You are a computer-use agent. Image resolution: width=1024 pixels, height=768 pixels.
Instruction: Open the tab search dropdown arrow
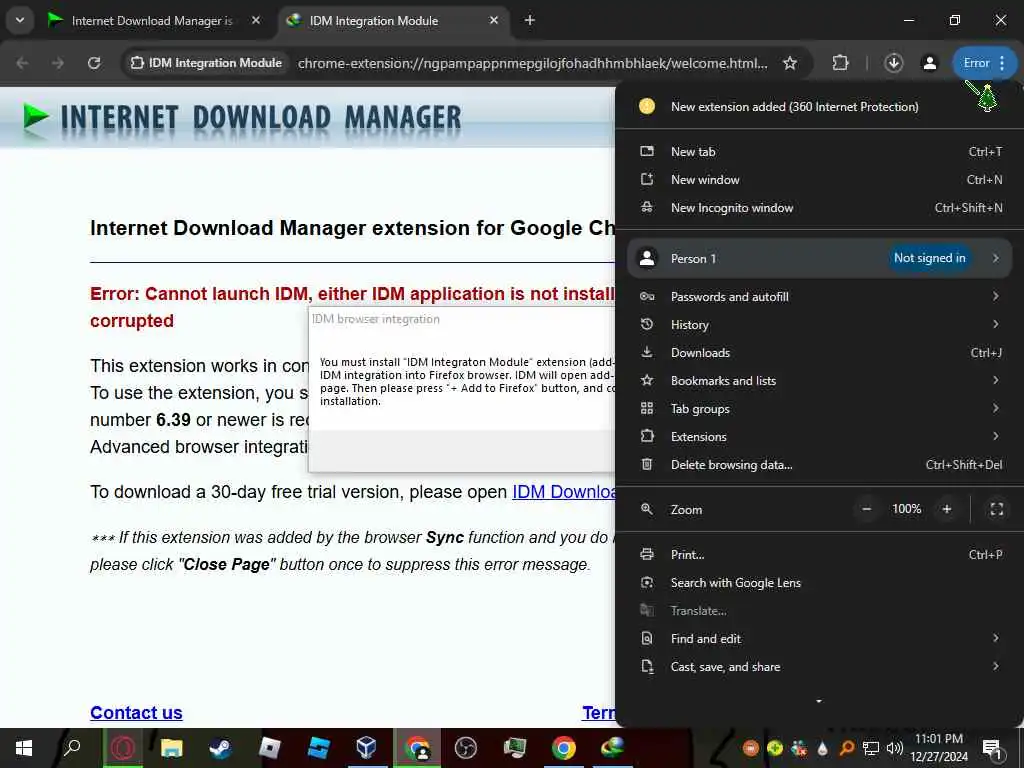(x=20, y=20)
